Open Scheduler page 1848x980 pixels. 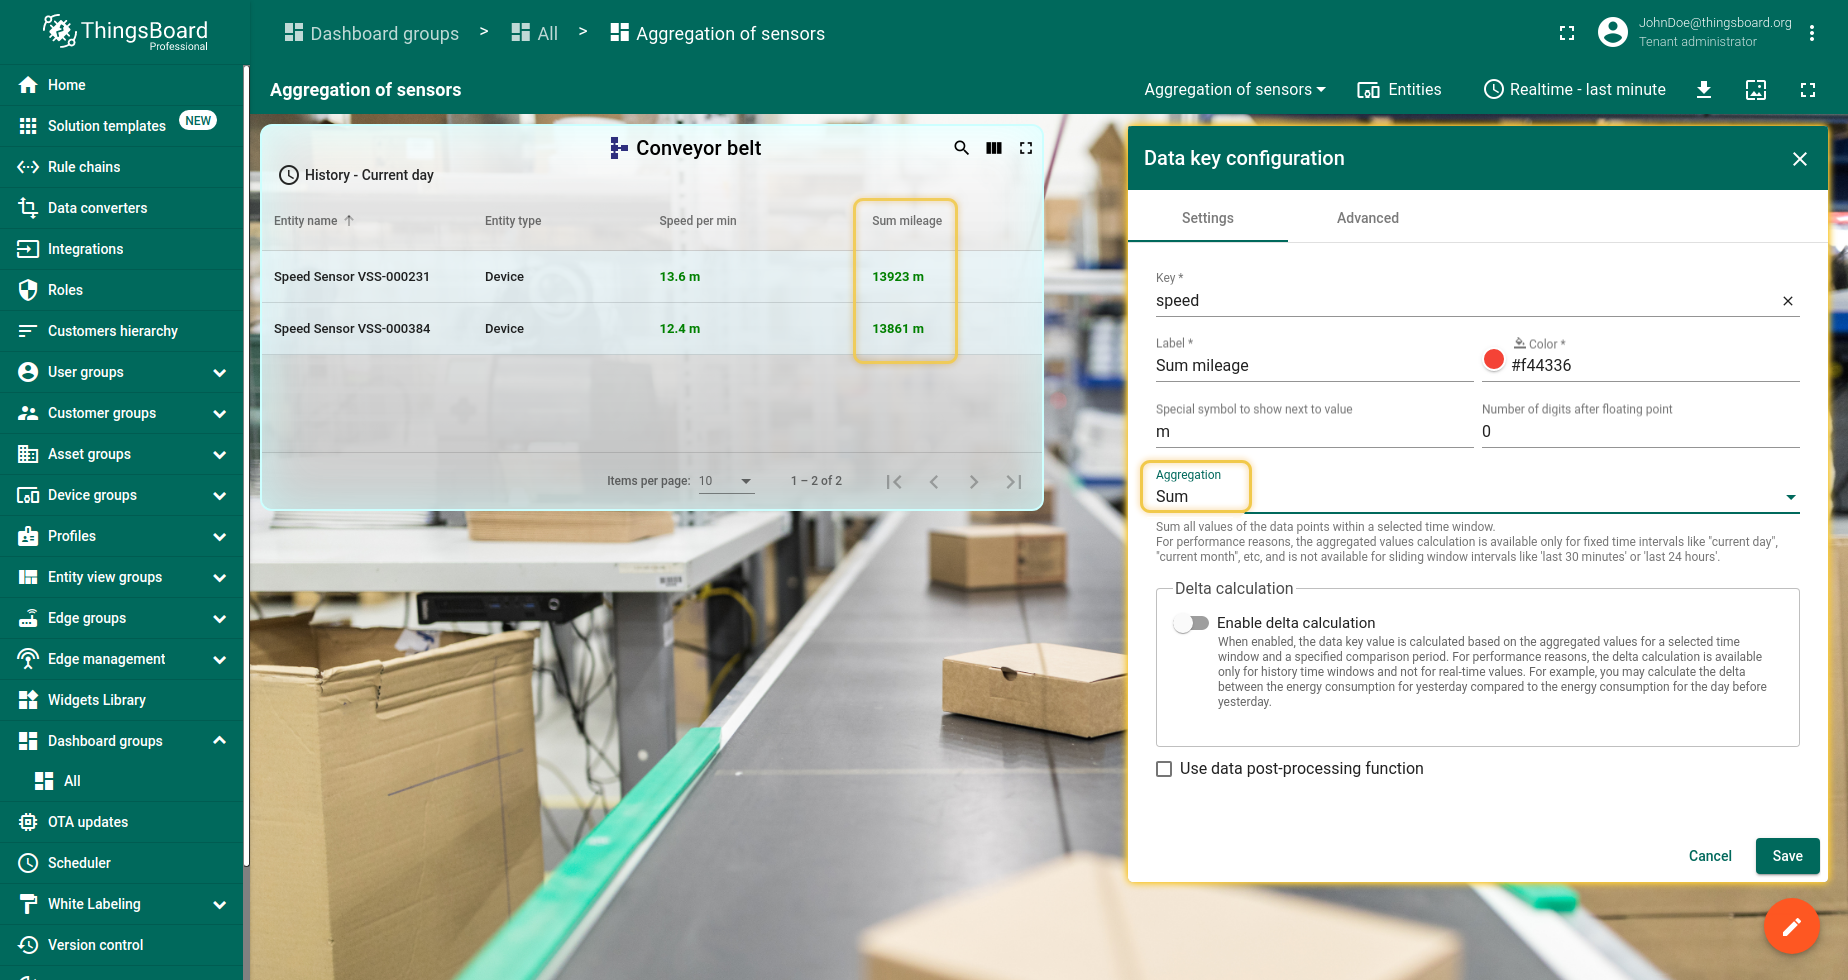pyautogui.click(x=121, y=863)
